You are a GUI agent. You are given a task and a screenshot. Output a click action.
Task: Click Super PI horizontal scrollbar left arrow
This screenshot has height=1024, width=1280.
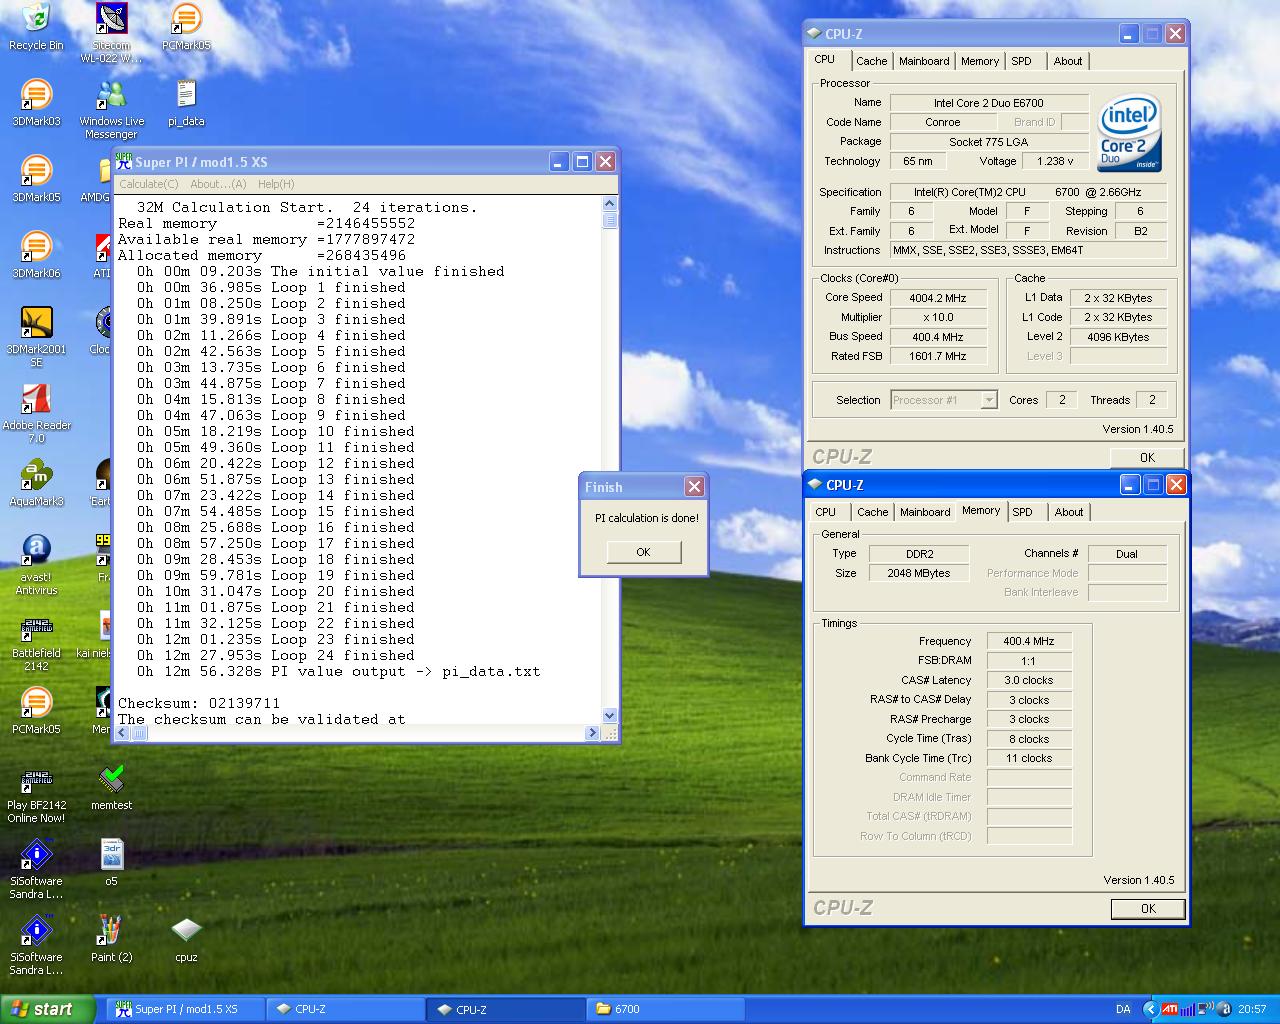tap(122, 733)
